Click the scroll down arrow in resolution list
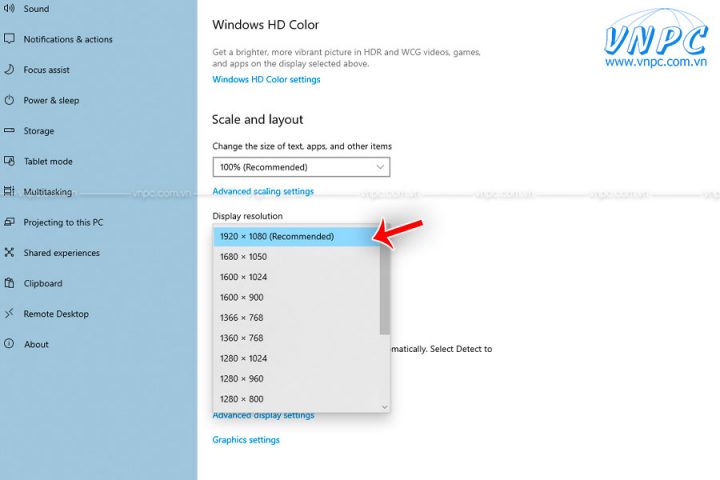The image size is (720, 480). (385, 407)
